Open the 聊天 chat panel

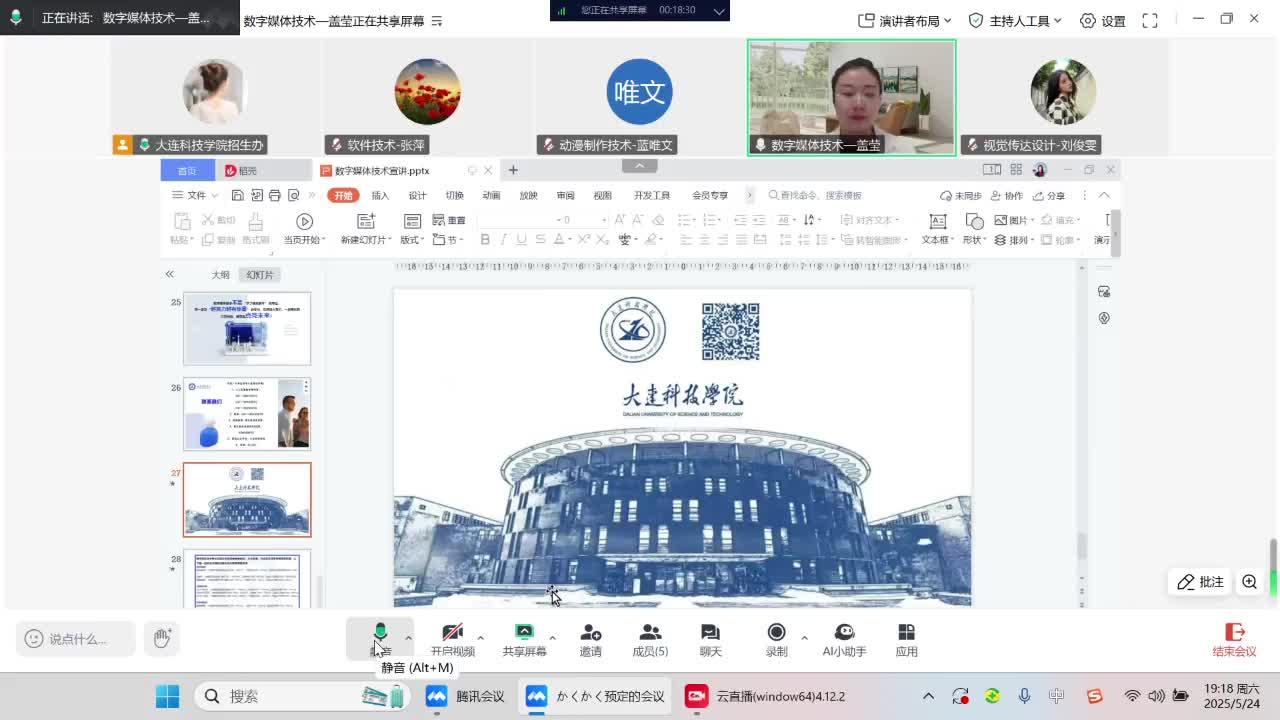tap(710, 640)
